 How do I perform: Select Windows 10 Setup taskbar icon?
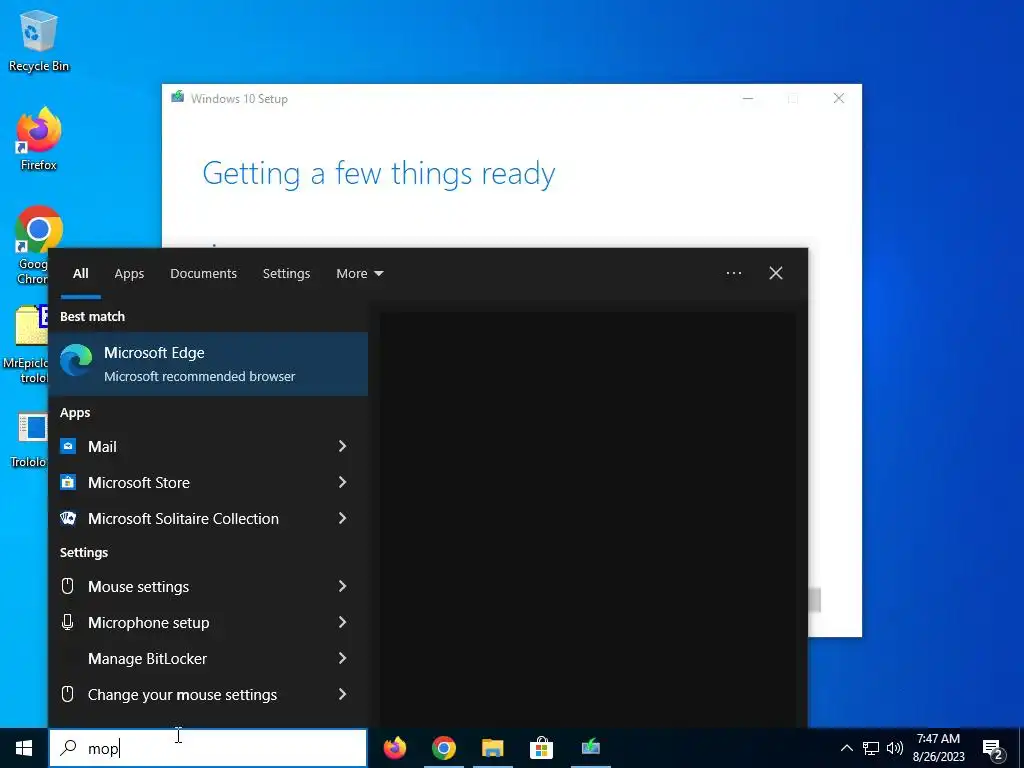[x=590, y=748]
